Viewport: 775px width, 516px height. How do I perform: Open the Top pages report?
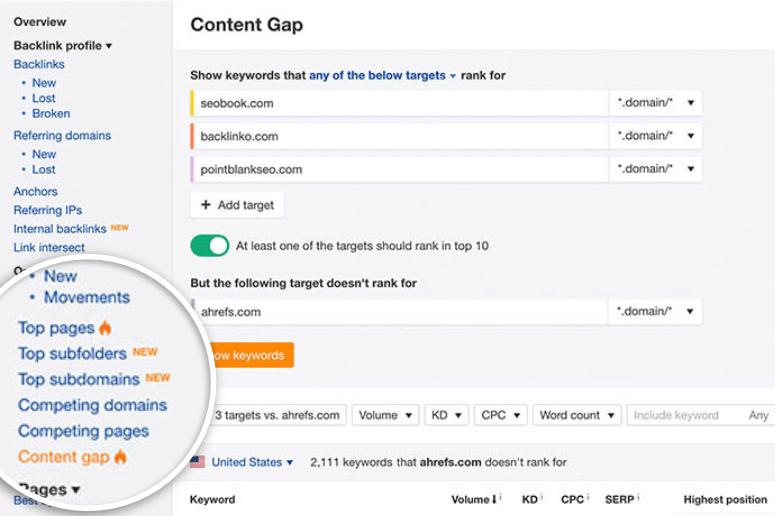coord(56,328)
